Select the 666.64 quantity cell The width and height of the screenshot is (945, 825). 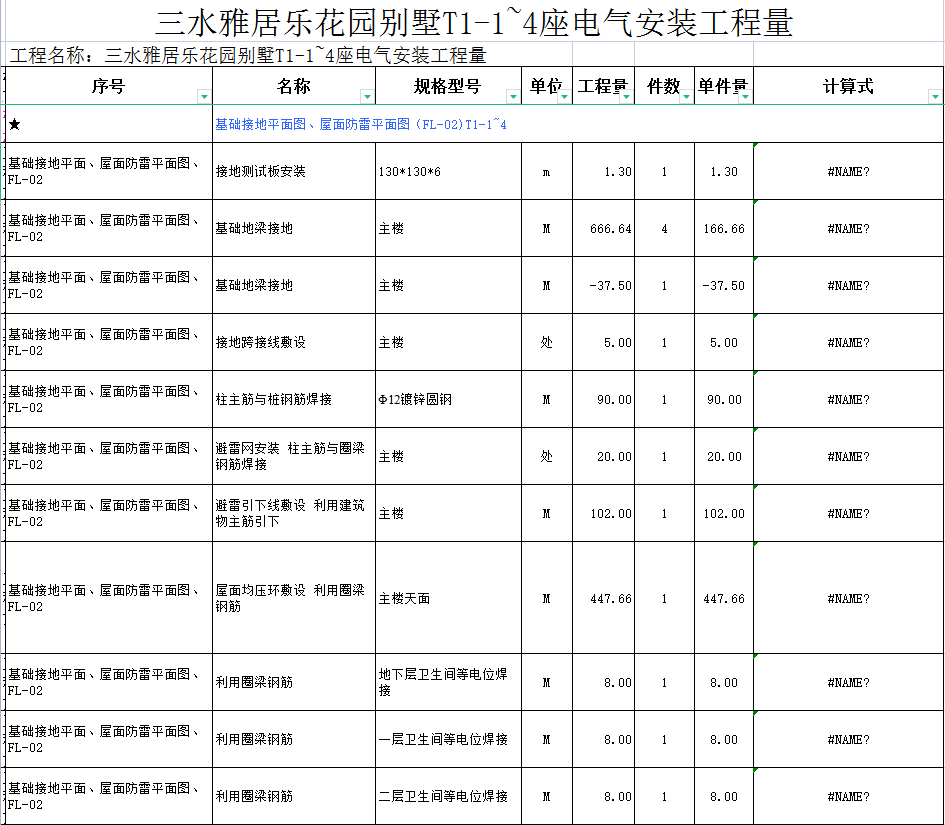[x=604, y=229]
